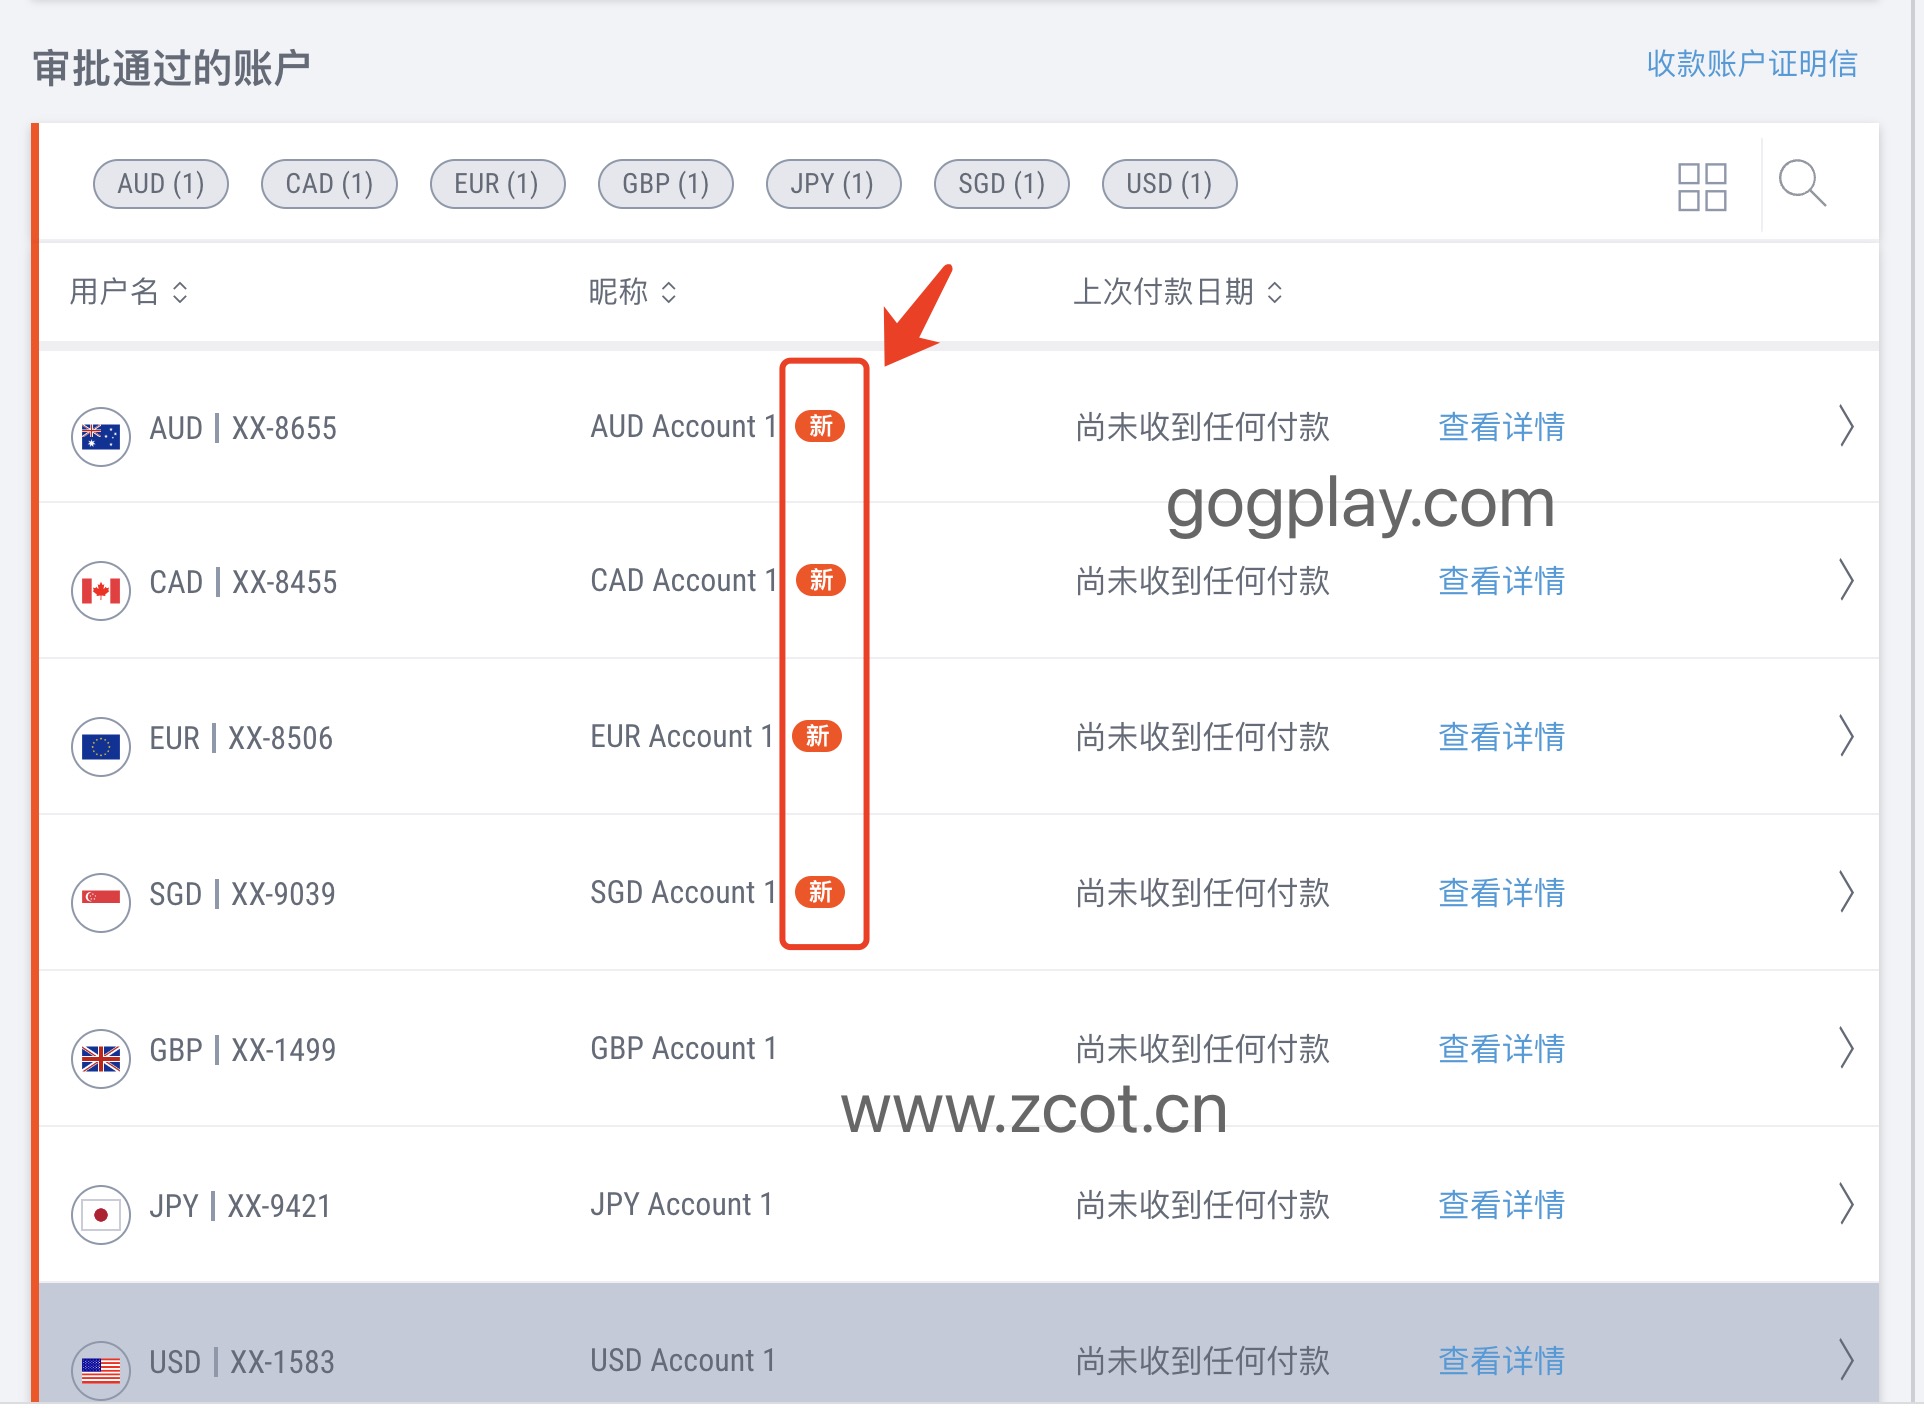Select CAD | XX-8455 username text
The width and height of the screenshot is (1924, 1408).
[x=243, y=582]
